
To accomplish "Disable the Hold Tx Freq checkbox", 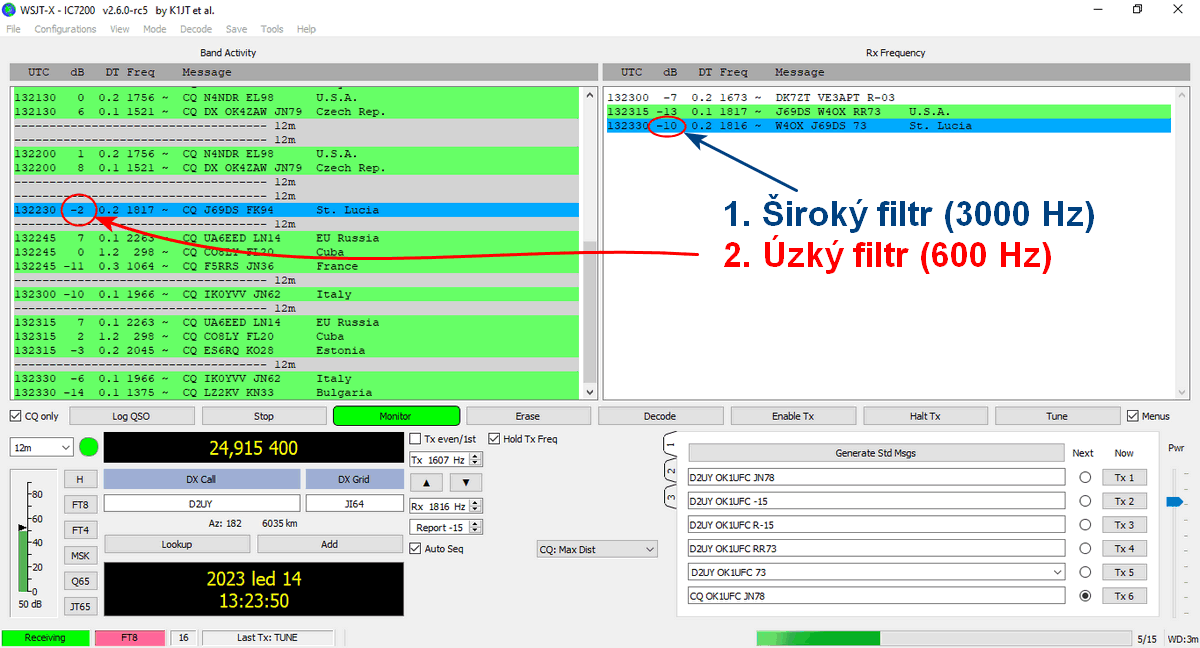I will [494, 439].
